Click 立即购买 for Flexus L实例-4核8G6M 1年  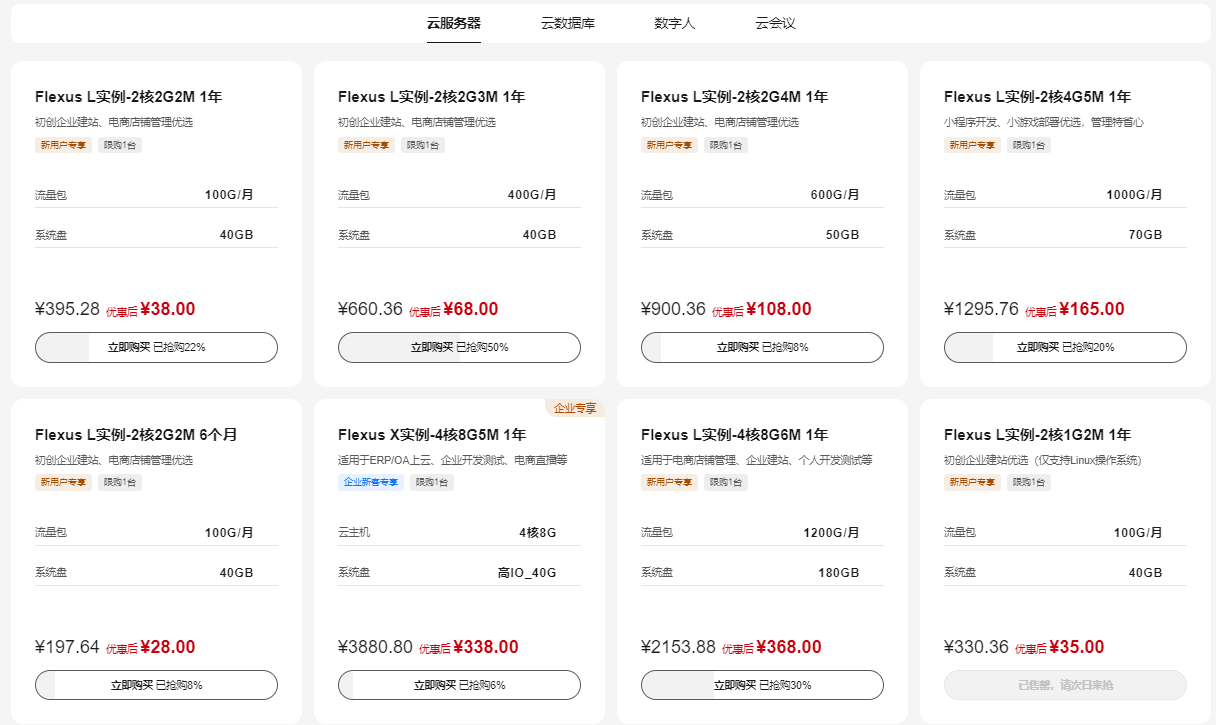762,685
